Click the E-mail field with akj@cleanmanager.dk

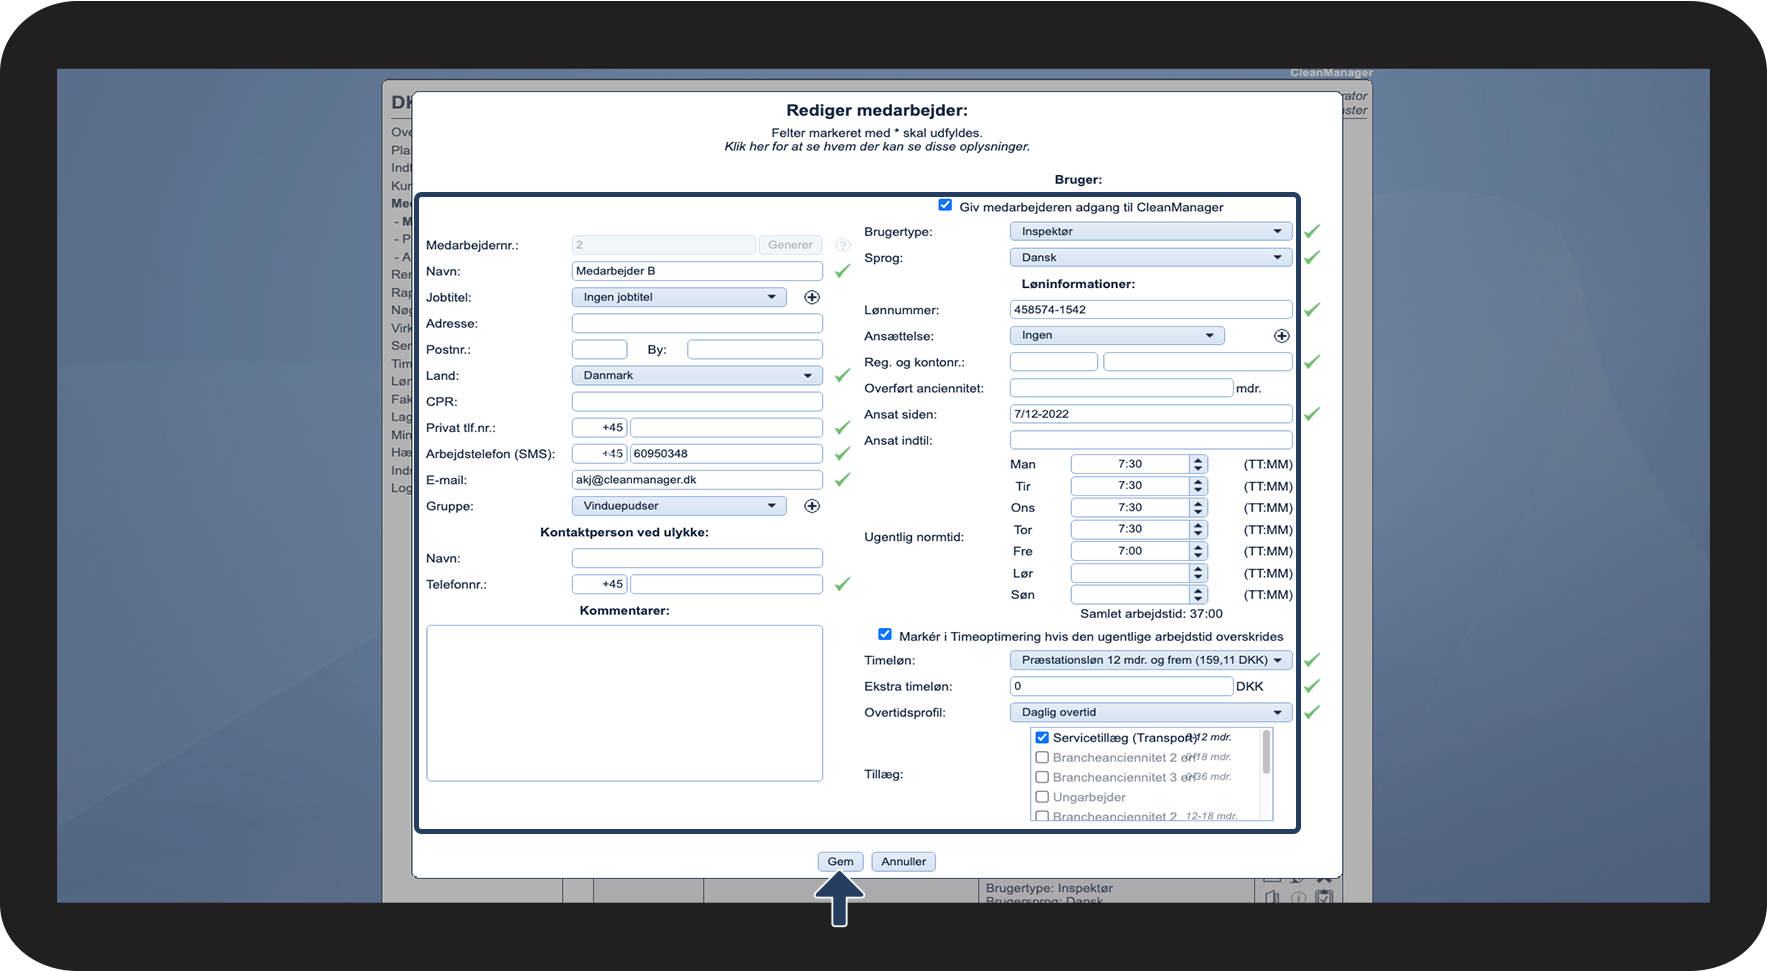pos(697,480)
